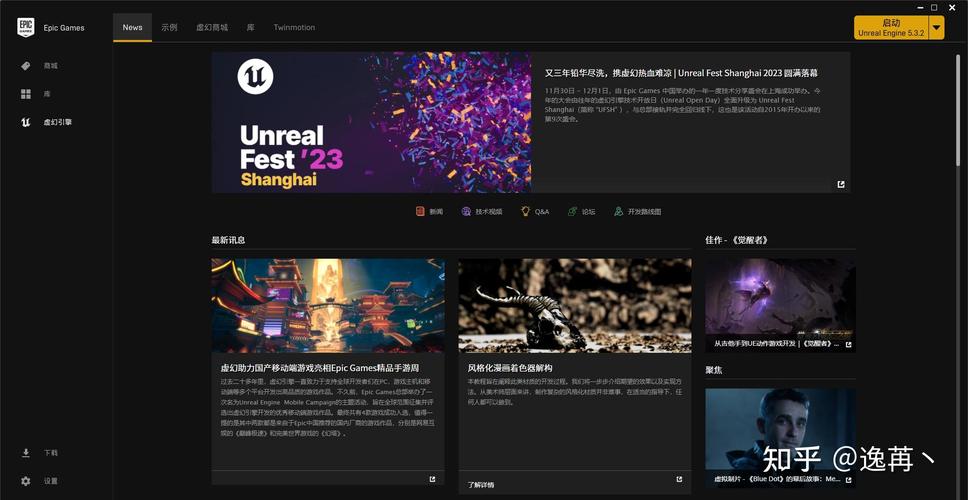Open the 虚幻助力国产移动端游戏 article title

(320, 368)
